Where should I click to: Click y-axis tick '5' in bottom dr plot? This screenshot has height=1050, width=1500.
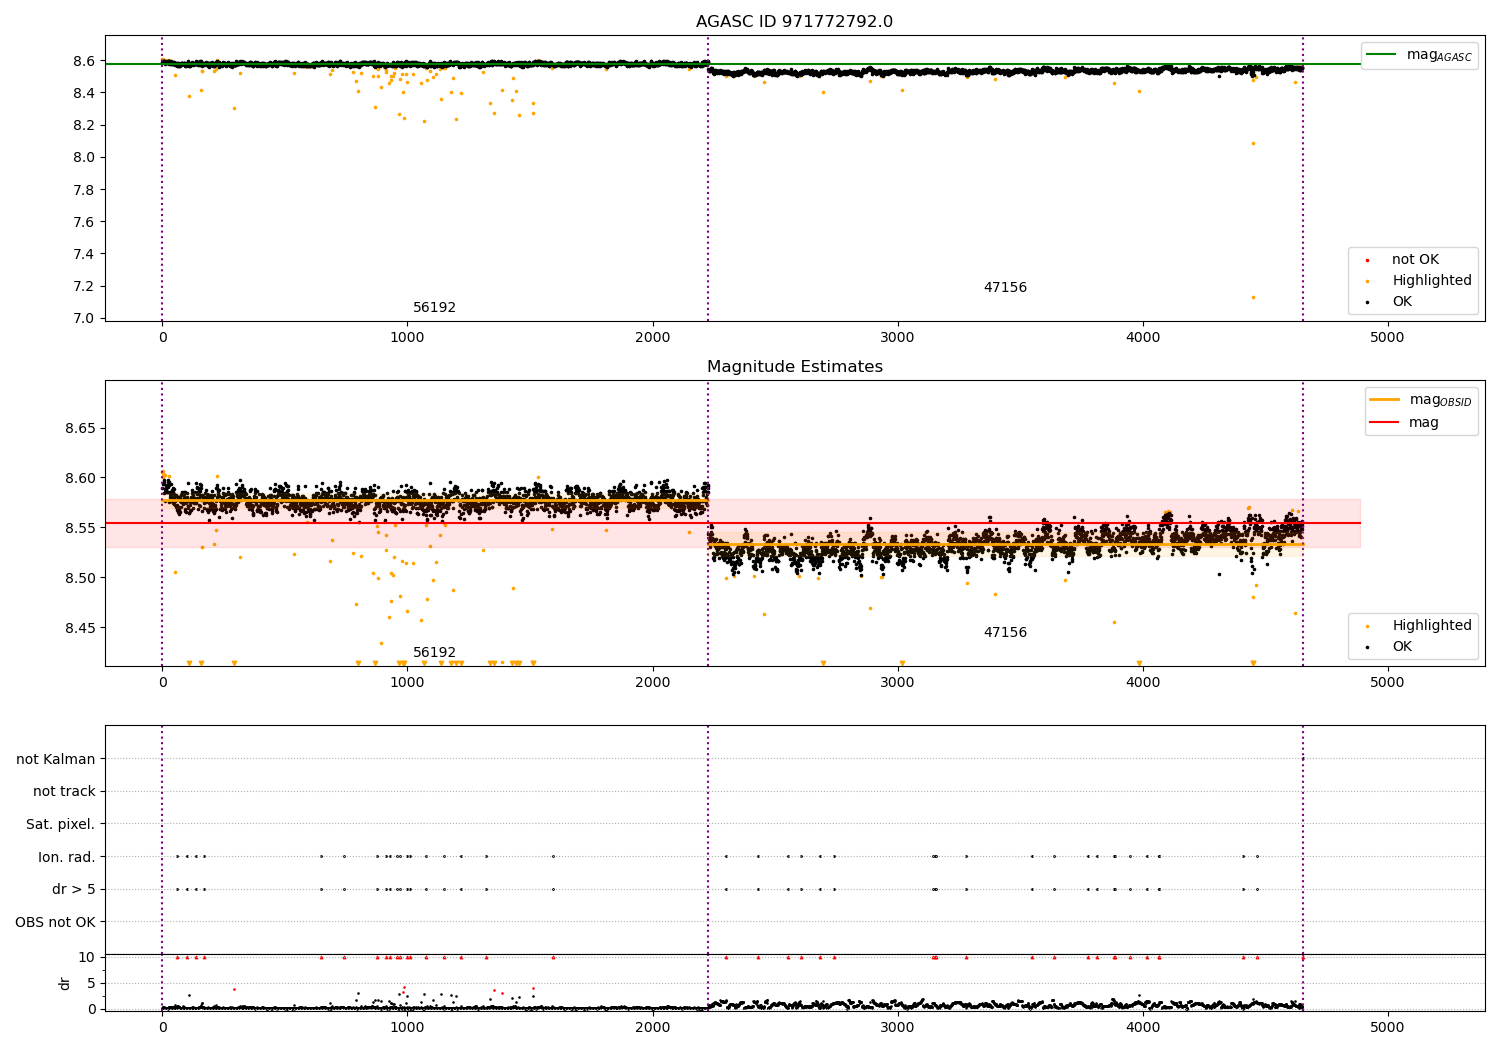point(91,983)
